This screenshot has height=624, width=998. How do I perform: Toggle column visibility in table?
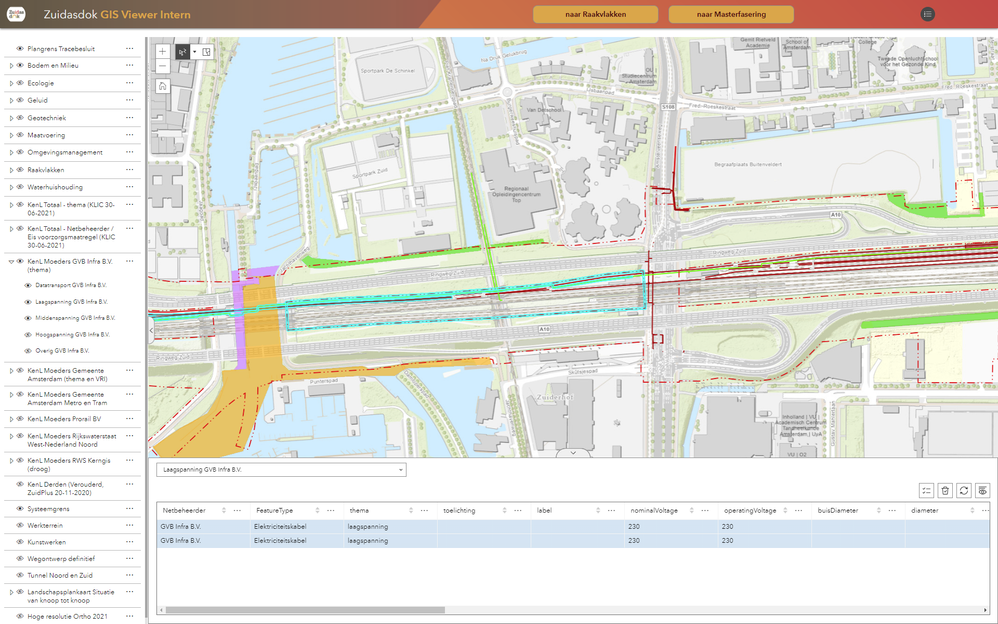coord(983,490)
